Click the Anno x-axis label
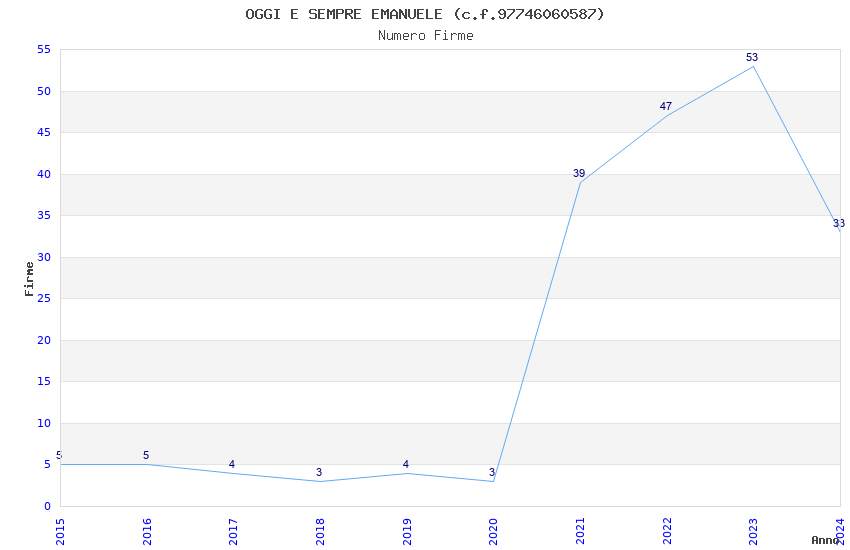This screenshot has height=550, width=850. pos(825,540)
